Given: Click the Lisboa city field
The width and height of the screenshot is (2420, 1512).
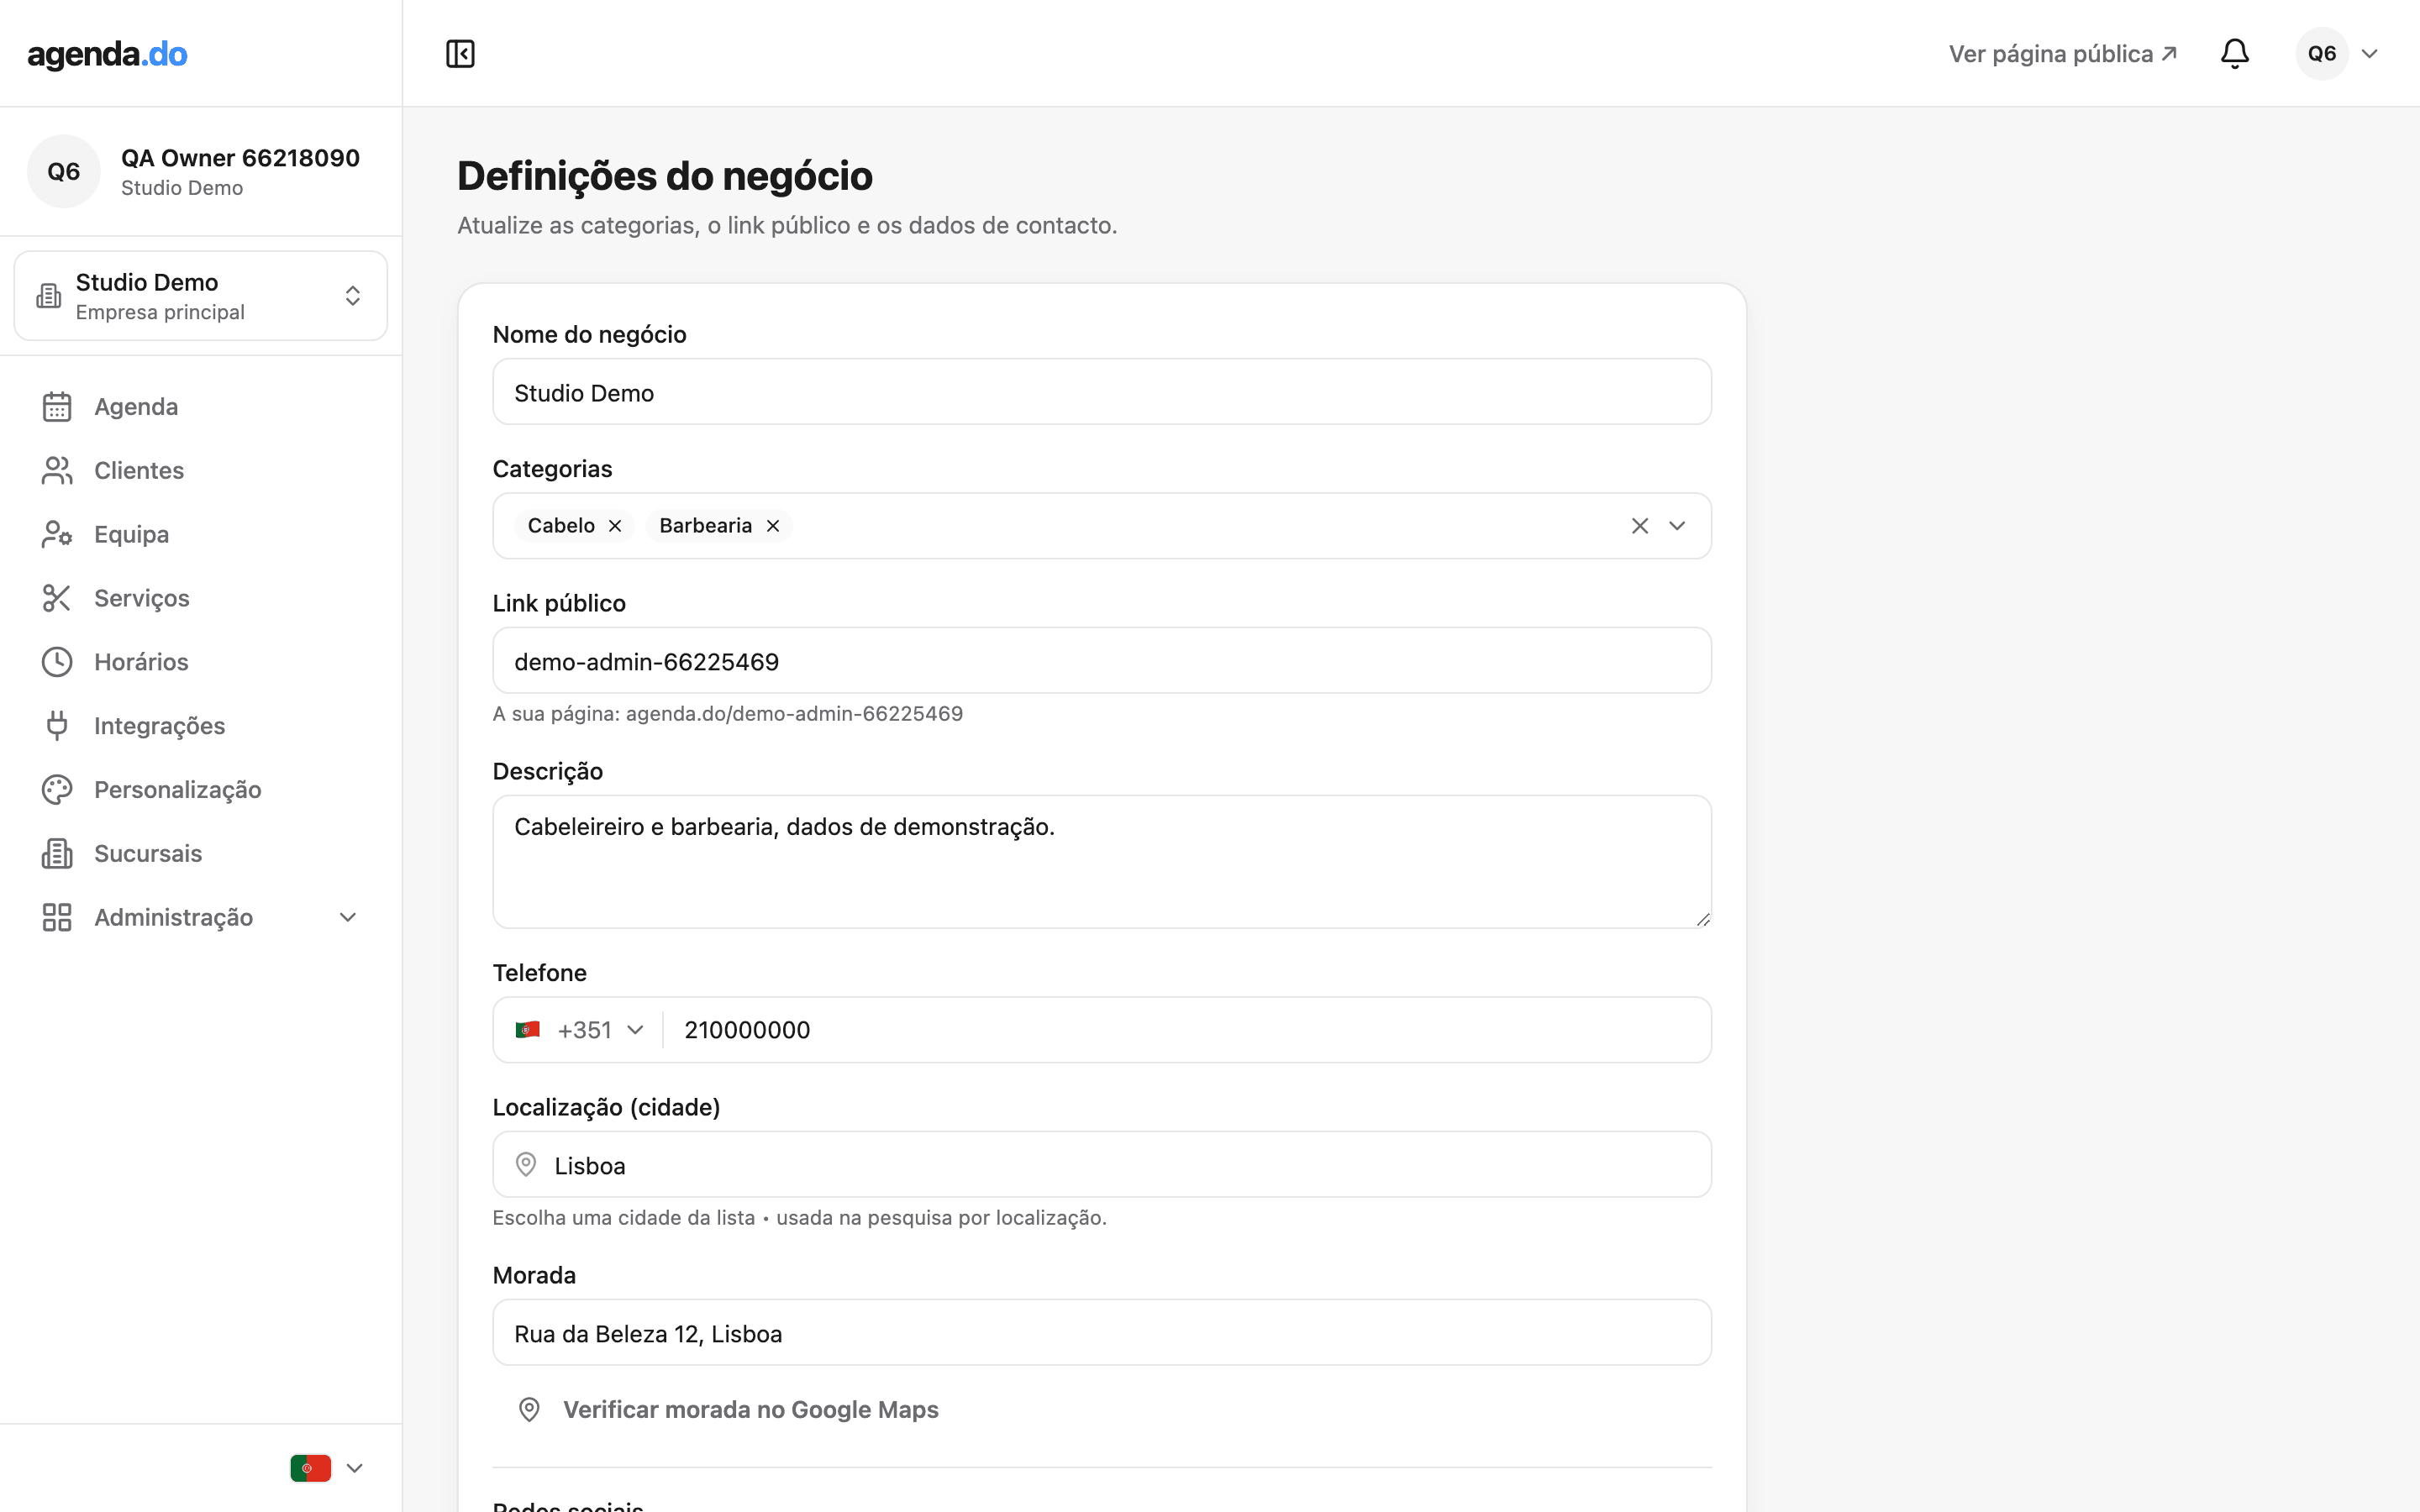Looking at the screenshot, I should pyautogui.click(x=1102, y=1165).
